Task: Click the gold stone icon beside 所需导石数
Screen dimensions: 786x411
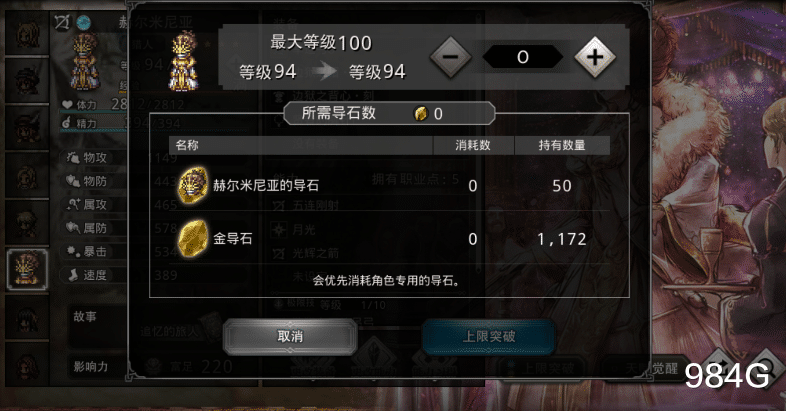Action: coord(421,114)
